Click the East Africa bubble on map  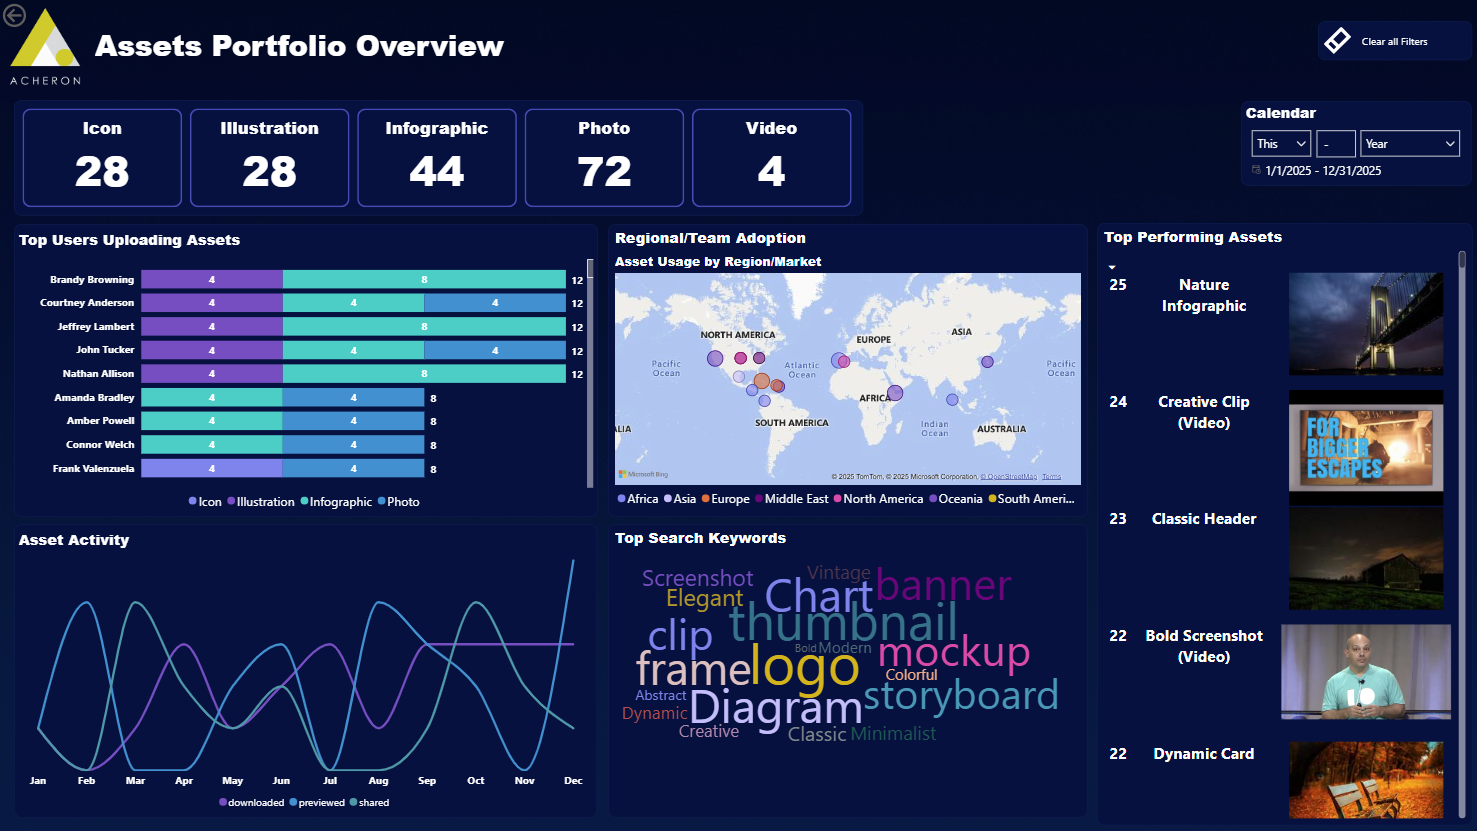tap(895, 393)
